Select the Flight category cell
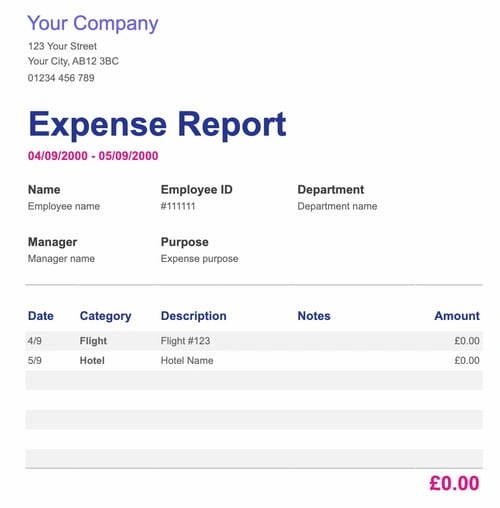Image resolution: width=500 pixels, height=508 pixels. click(x=93, y=341)
